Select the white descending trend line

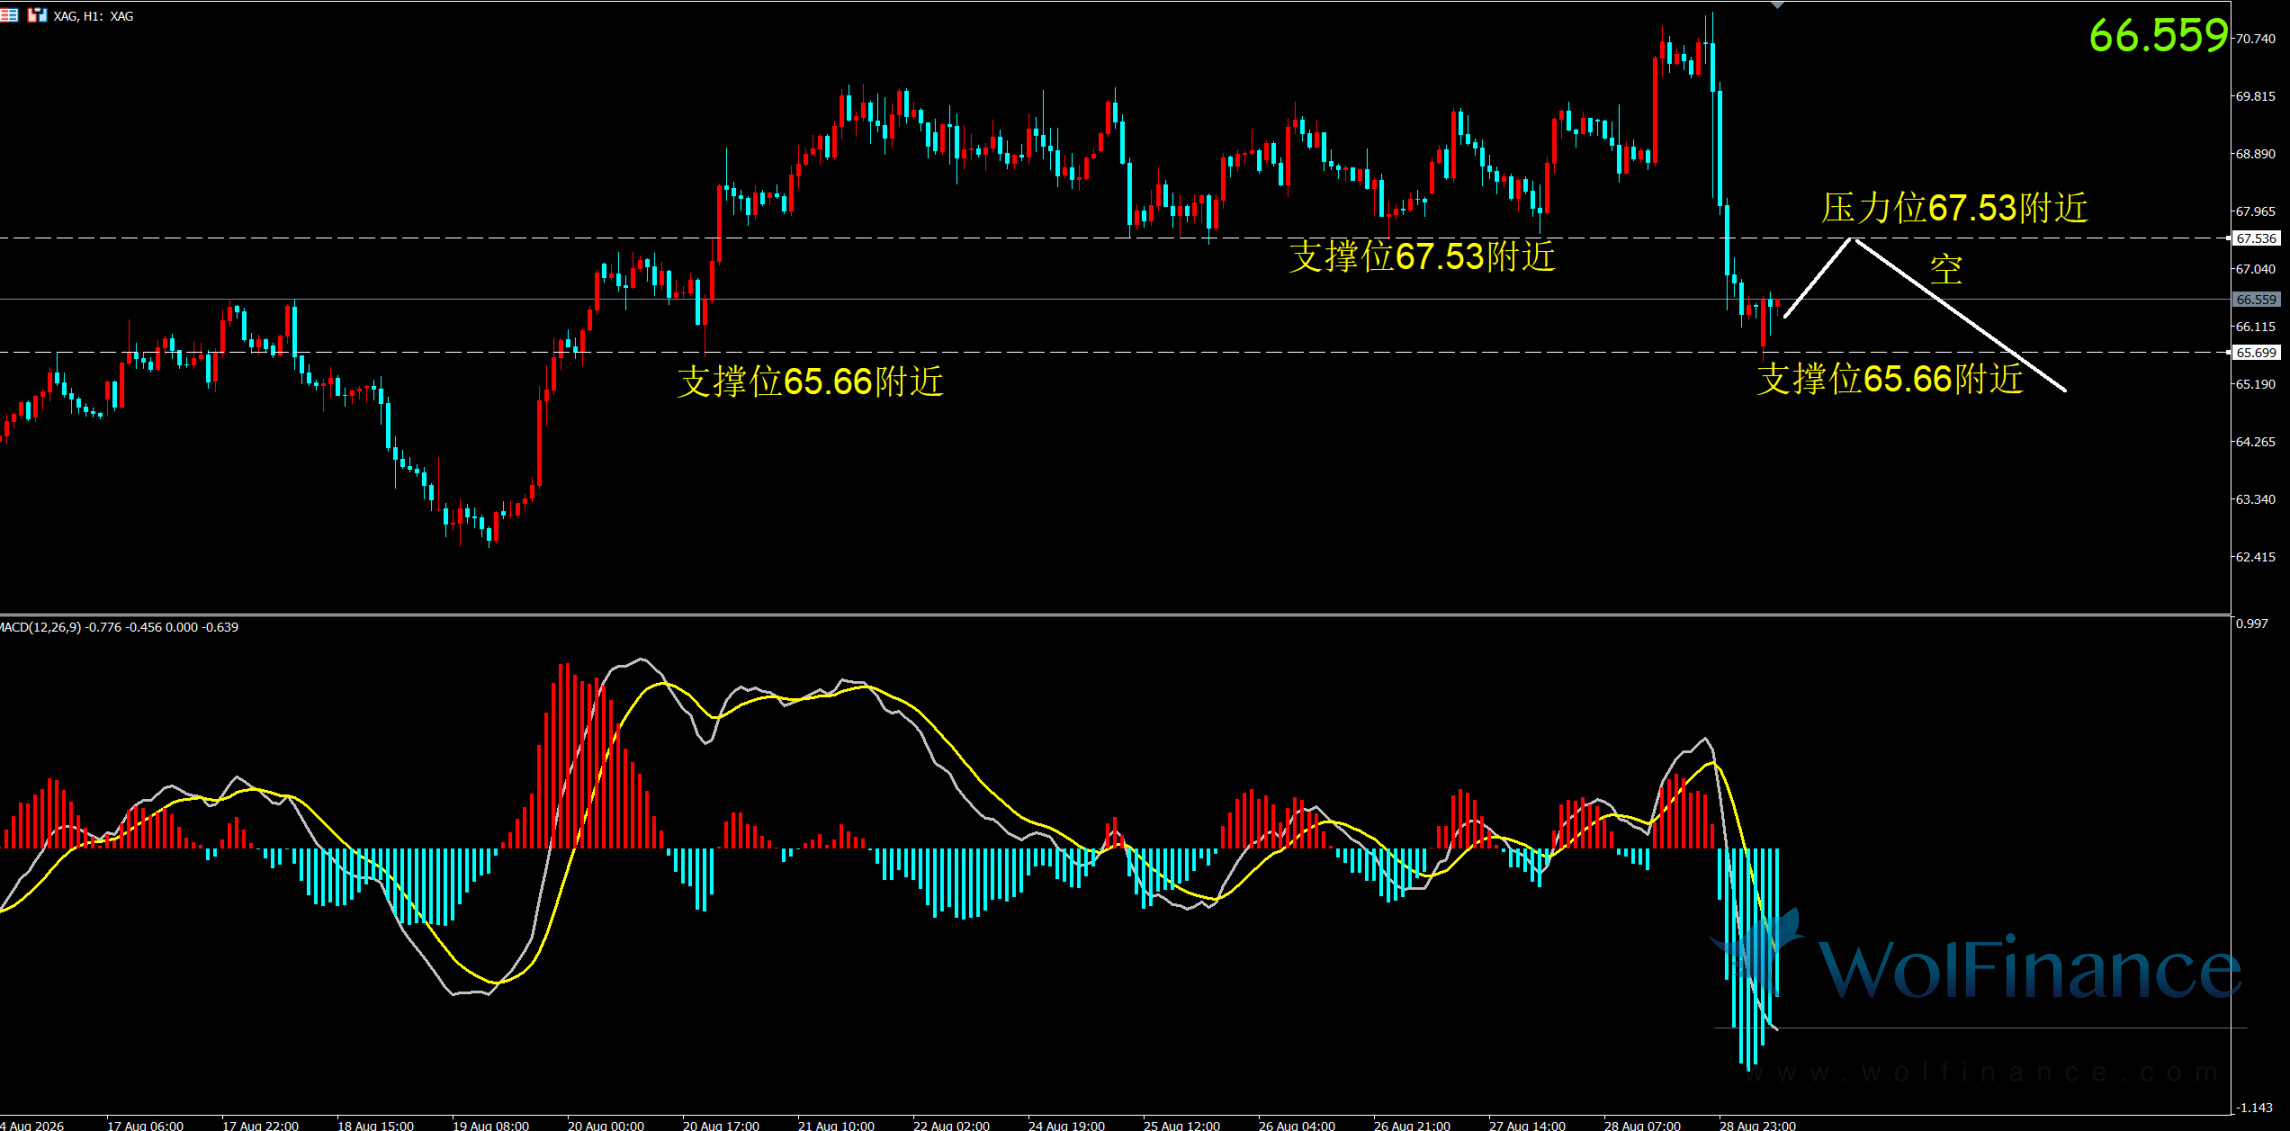1960,314
